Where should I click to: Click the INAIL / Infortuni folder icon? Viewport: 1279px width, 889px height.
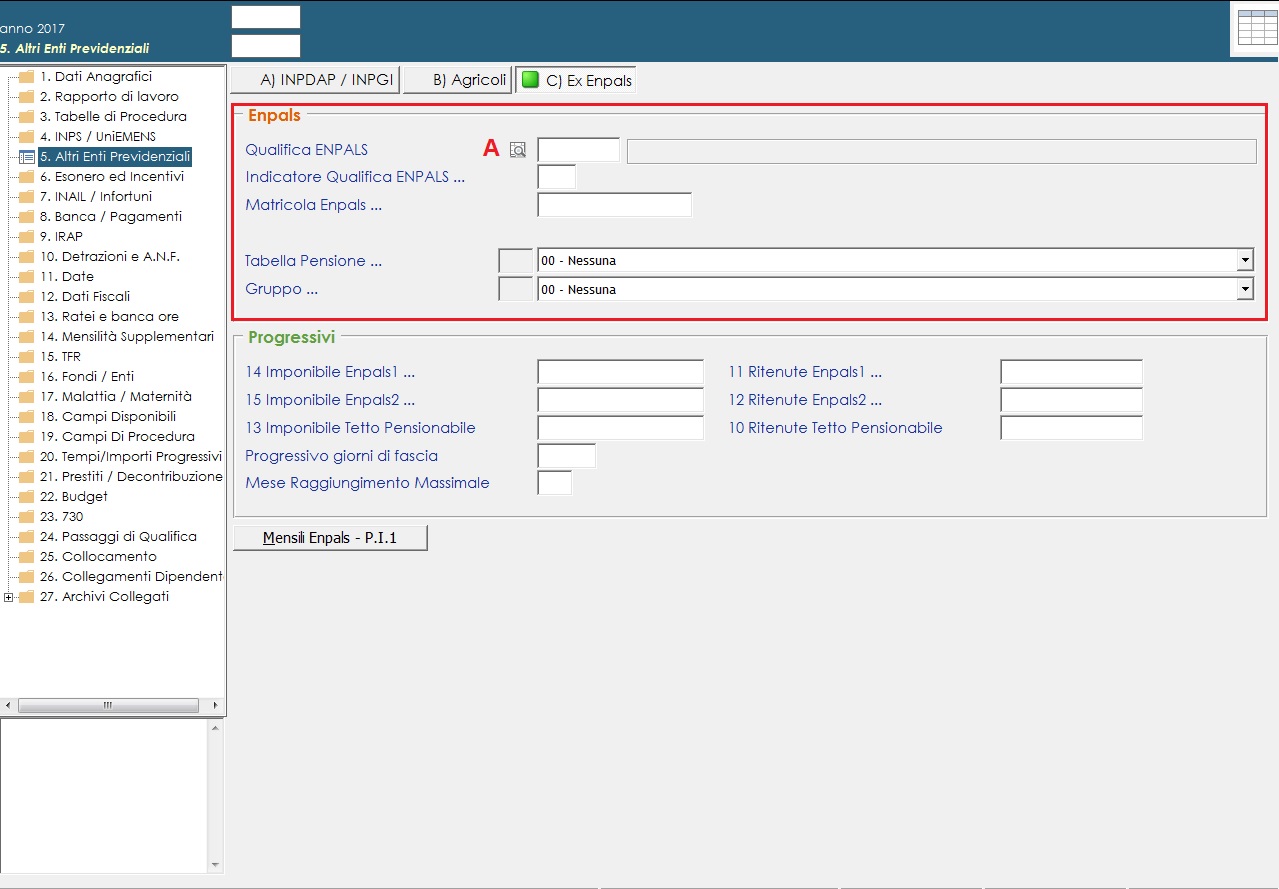pyautogui.click(x=26, y=197)
